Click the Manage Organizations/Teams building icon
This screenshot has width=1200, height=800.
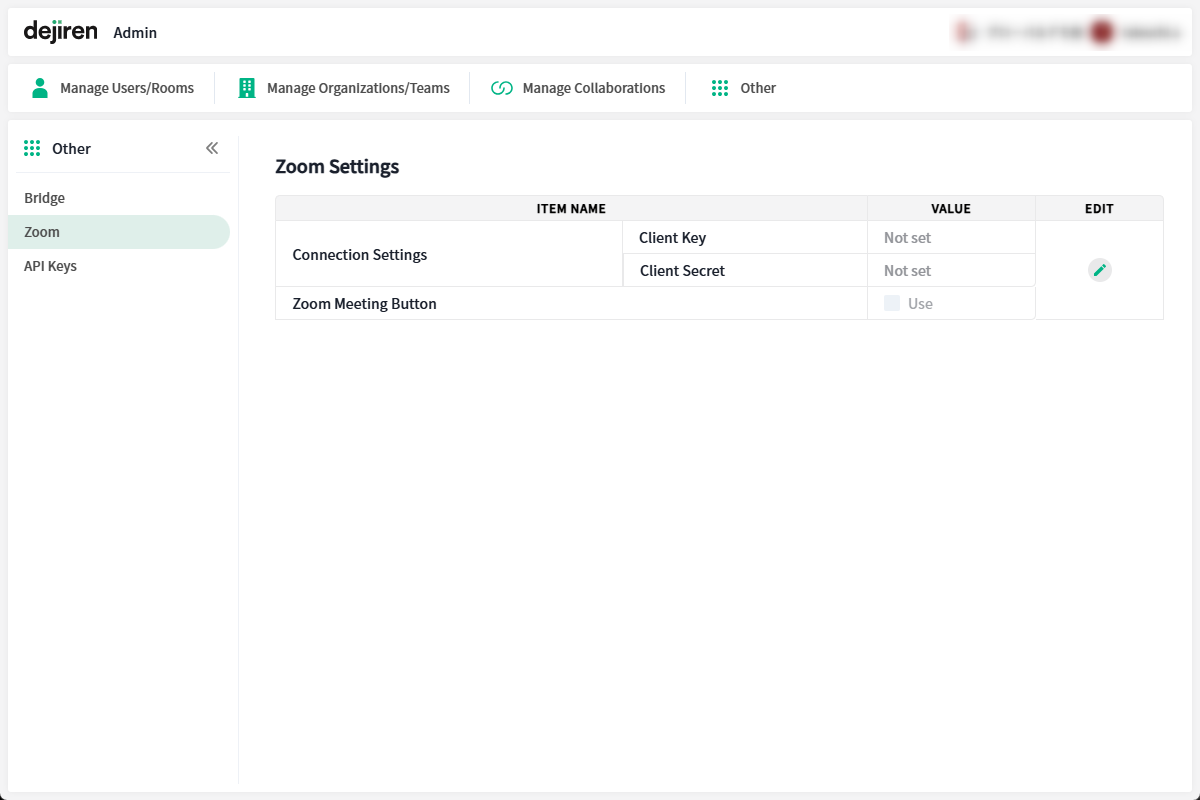coord(246,88)
